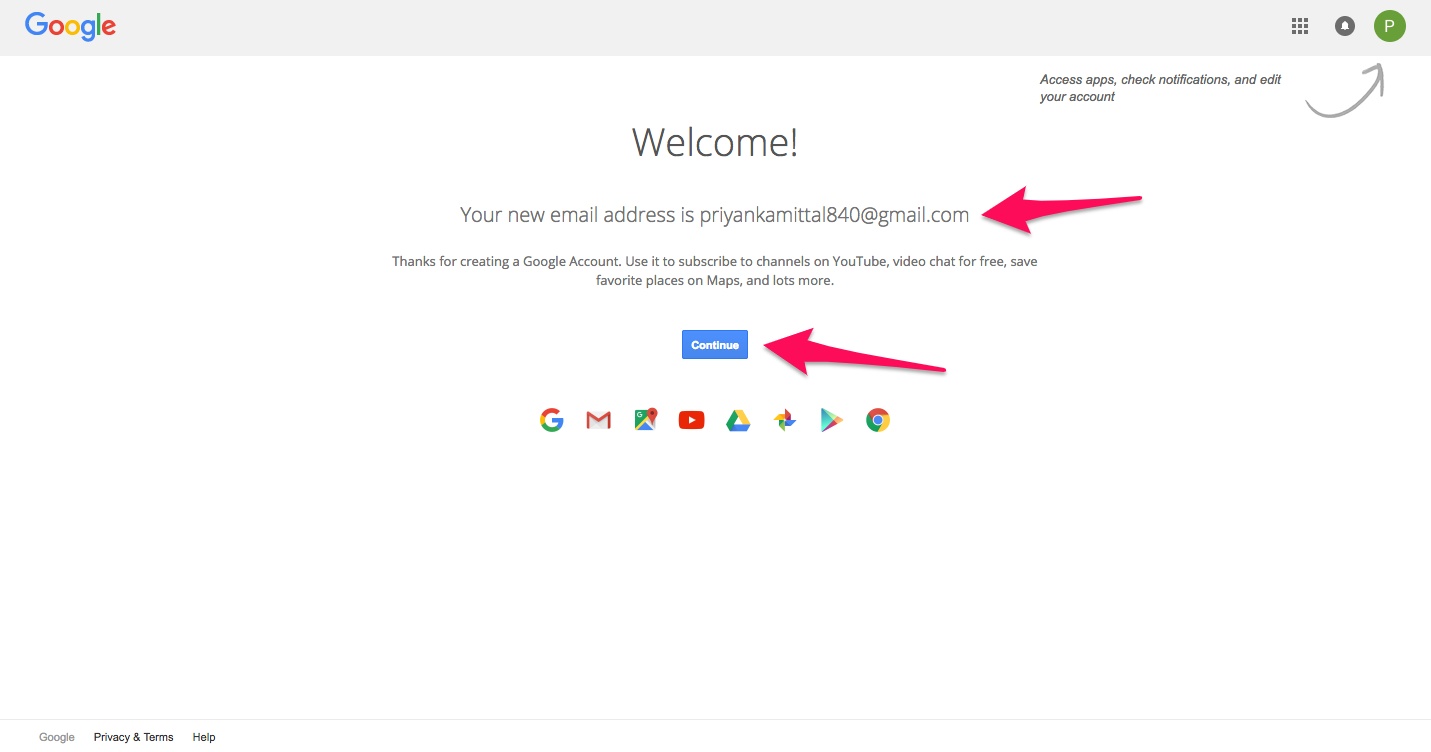Click the Google Search "G" icon
The image size is (1431, 752).
pyautogui.click(x=551, y=420)
